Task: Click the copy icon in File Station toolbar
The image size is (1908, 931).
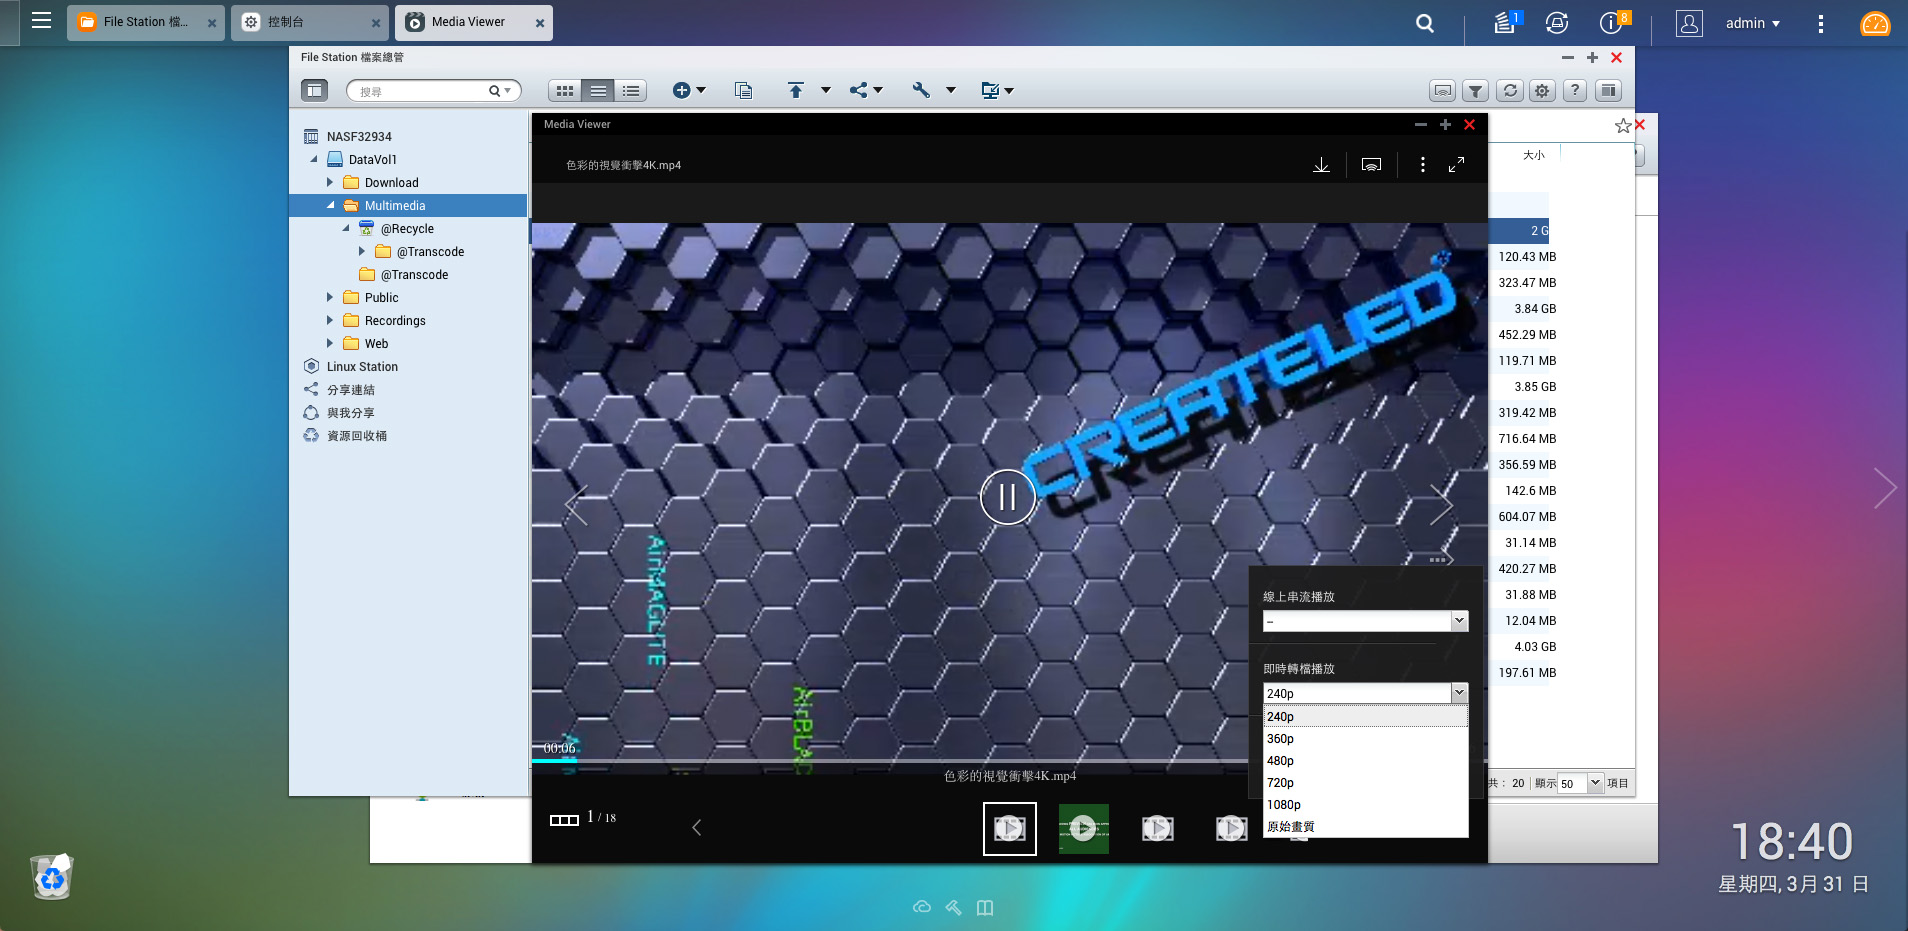Action: point(743,90)
